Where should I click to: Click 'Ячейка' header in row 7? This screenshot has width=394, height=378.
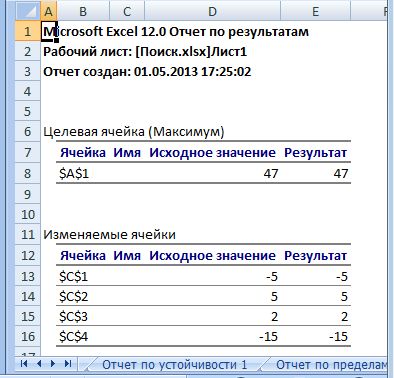tap(83, 153)
